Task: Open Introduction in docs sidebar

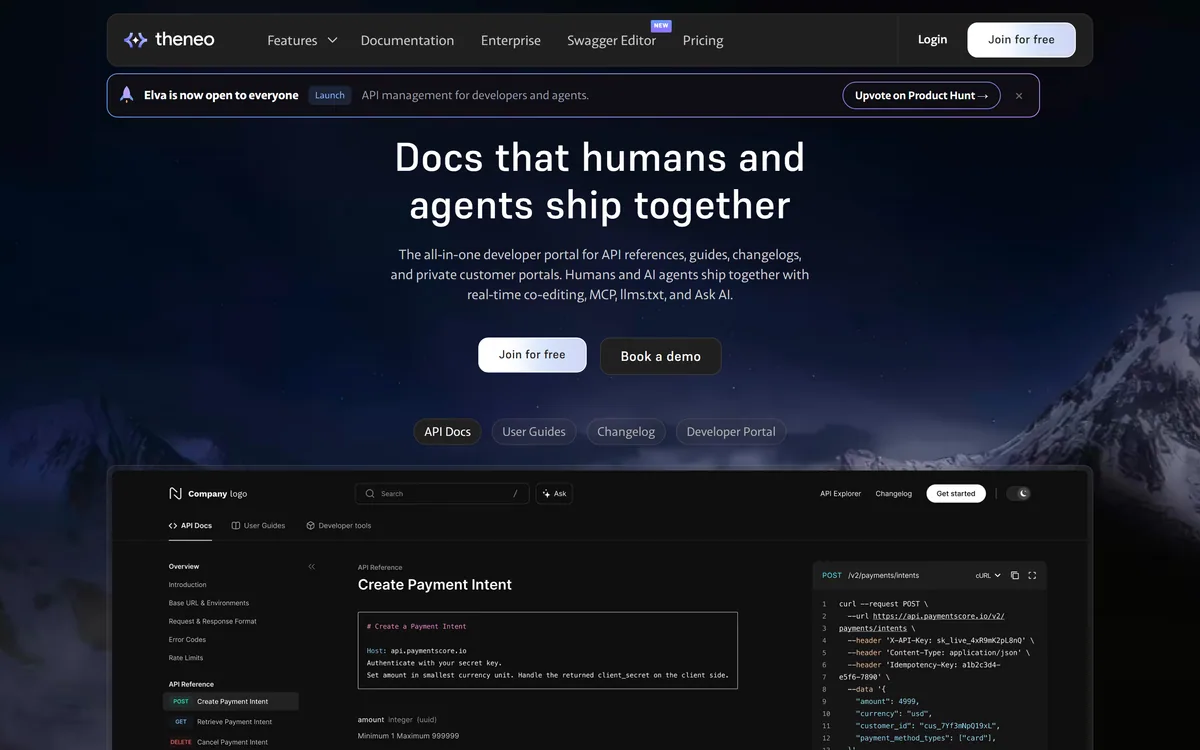Action: 188,585
